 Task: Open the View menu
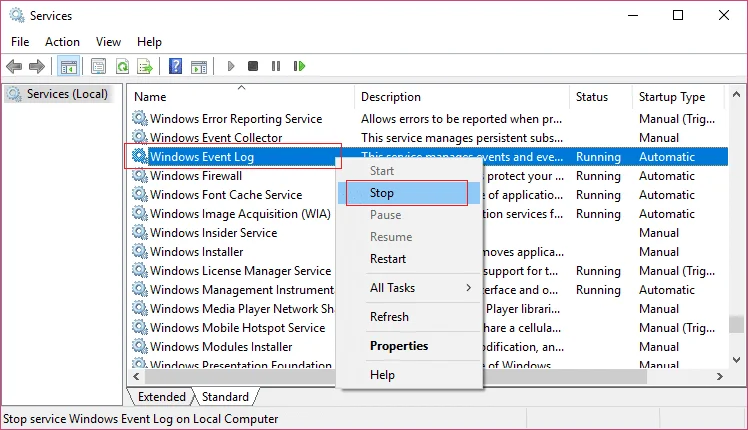click(x=108, y=42)
